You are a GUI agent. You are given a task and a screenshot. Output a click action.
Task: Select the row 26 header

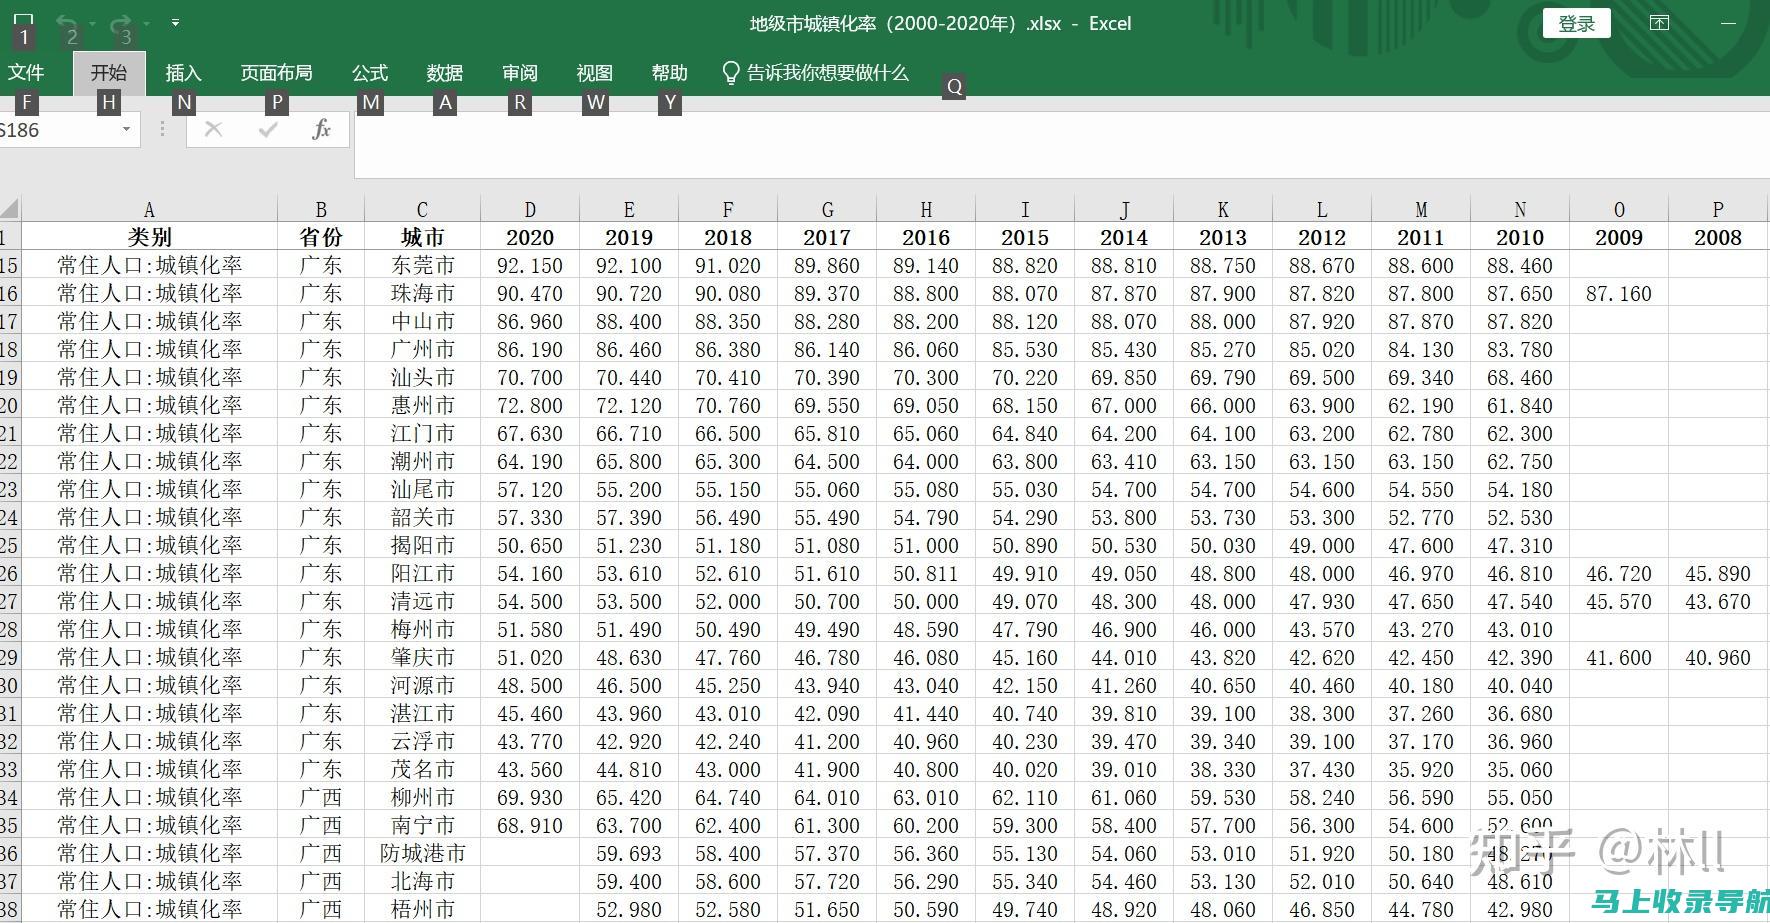click(10, 573)
